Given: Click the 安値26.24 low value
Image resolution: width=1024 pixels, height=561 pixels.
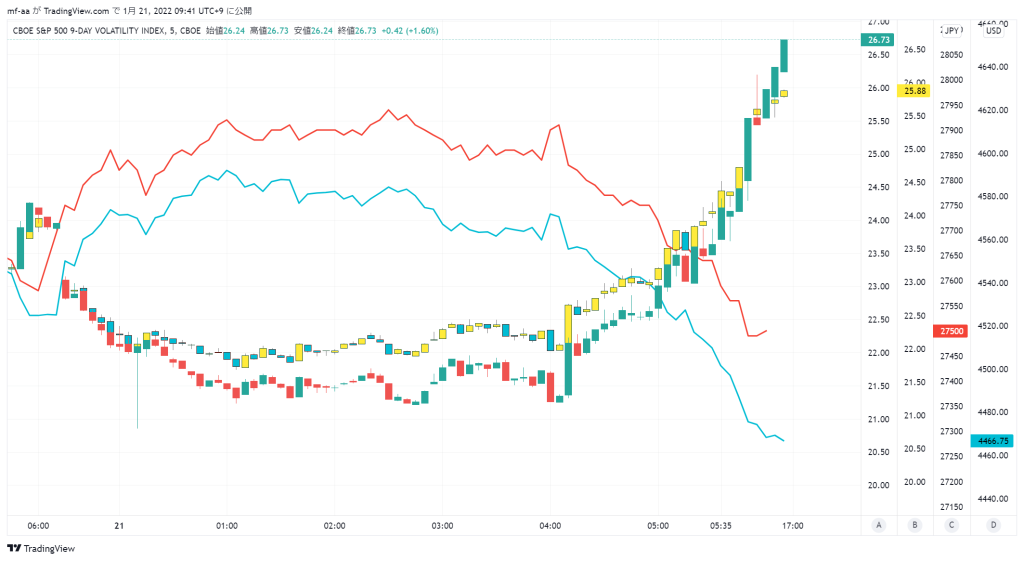Looking at the screenshot, I should (313, 31).
